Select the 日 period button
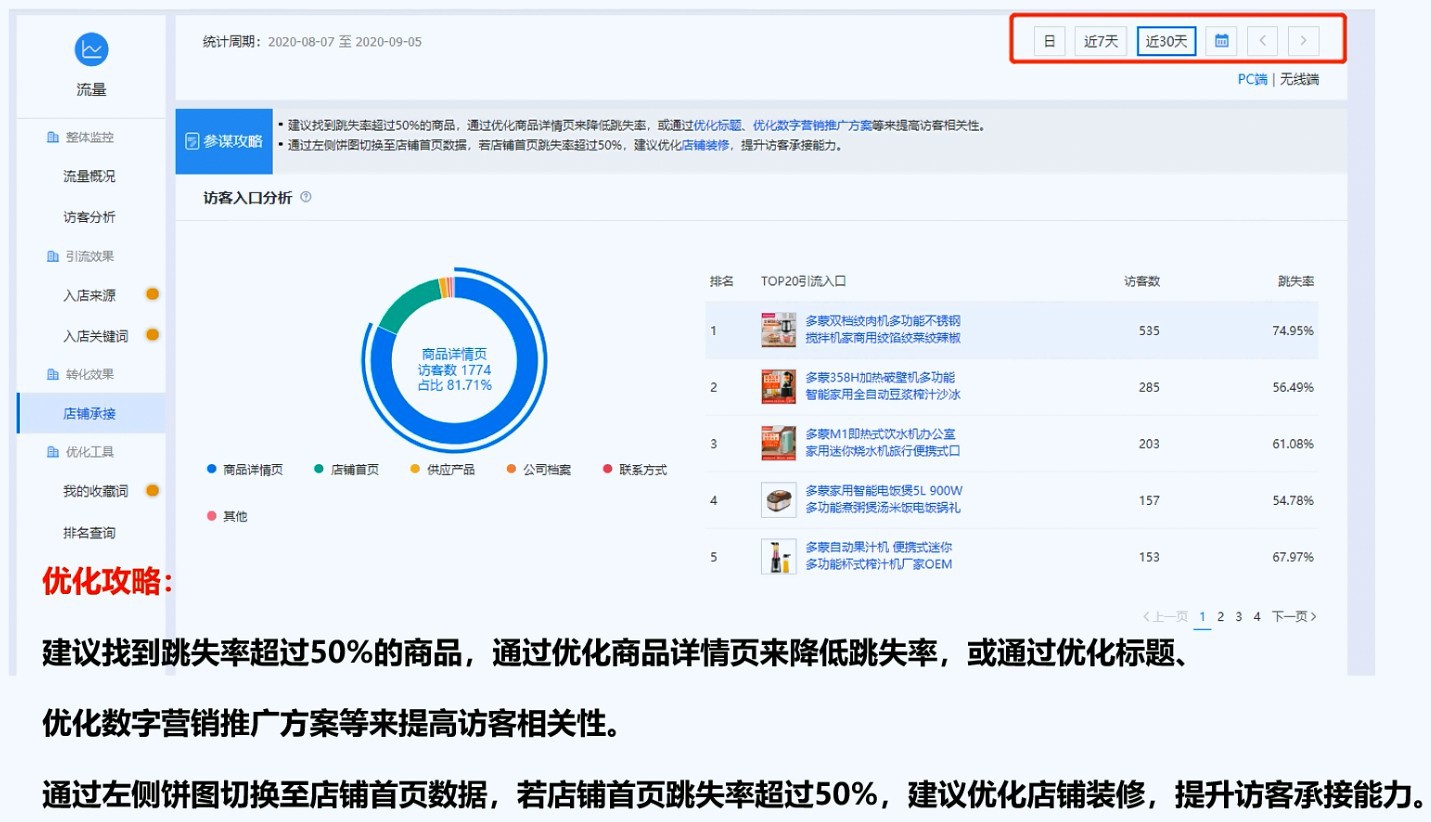Screen dimensions: 1431x822 [1049, 41]
